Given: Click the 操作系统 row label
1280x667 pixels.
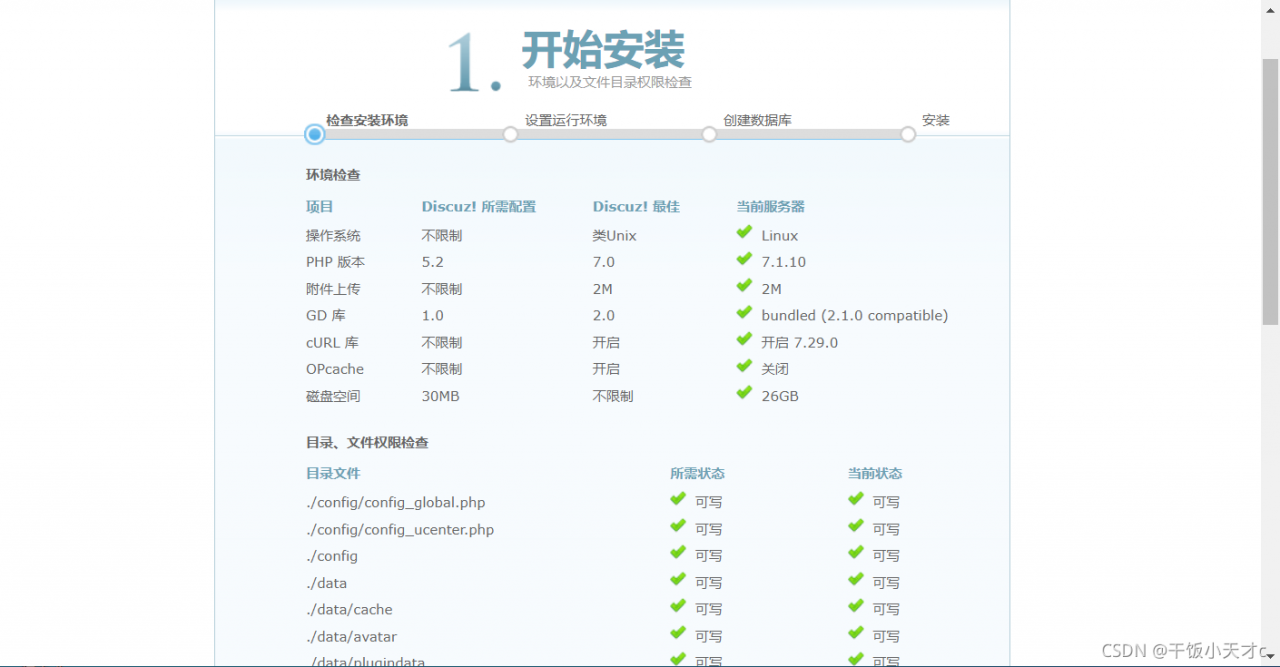Looking at the screenshot, I should pyautogui.click(x=333, y=236).
